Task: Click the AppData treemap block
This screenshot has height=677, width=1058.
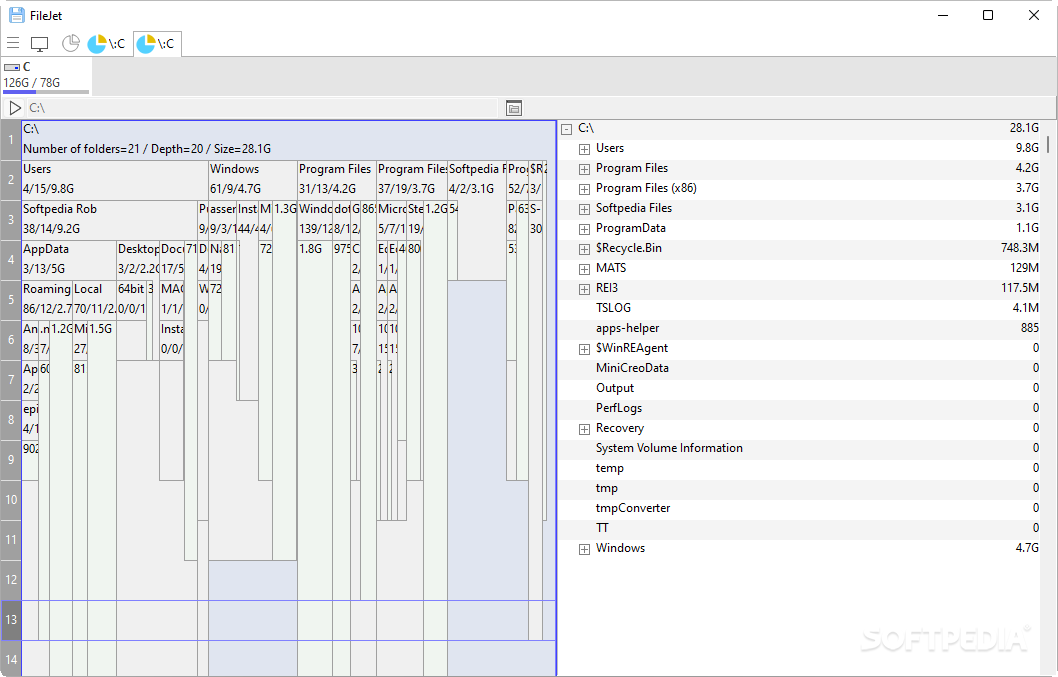Action: pyautogui.click(x=69, y=259)
